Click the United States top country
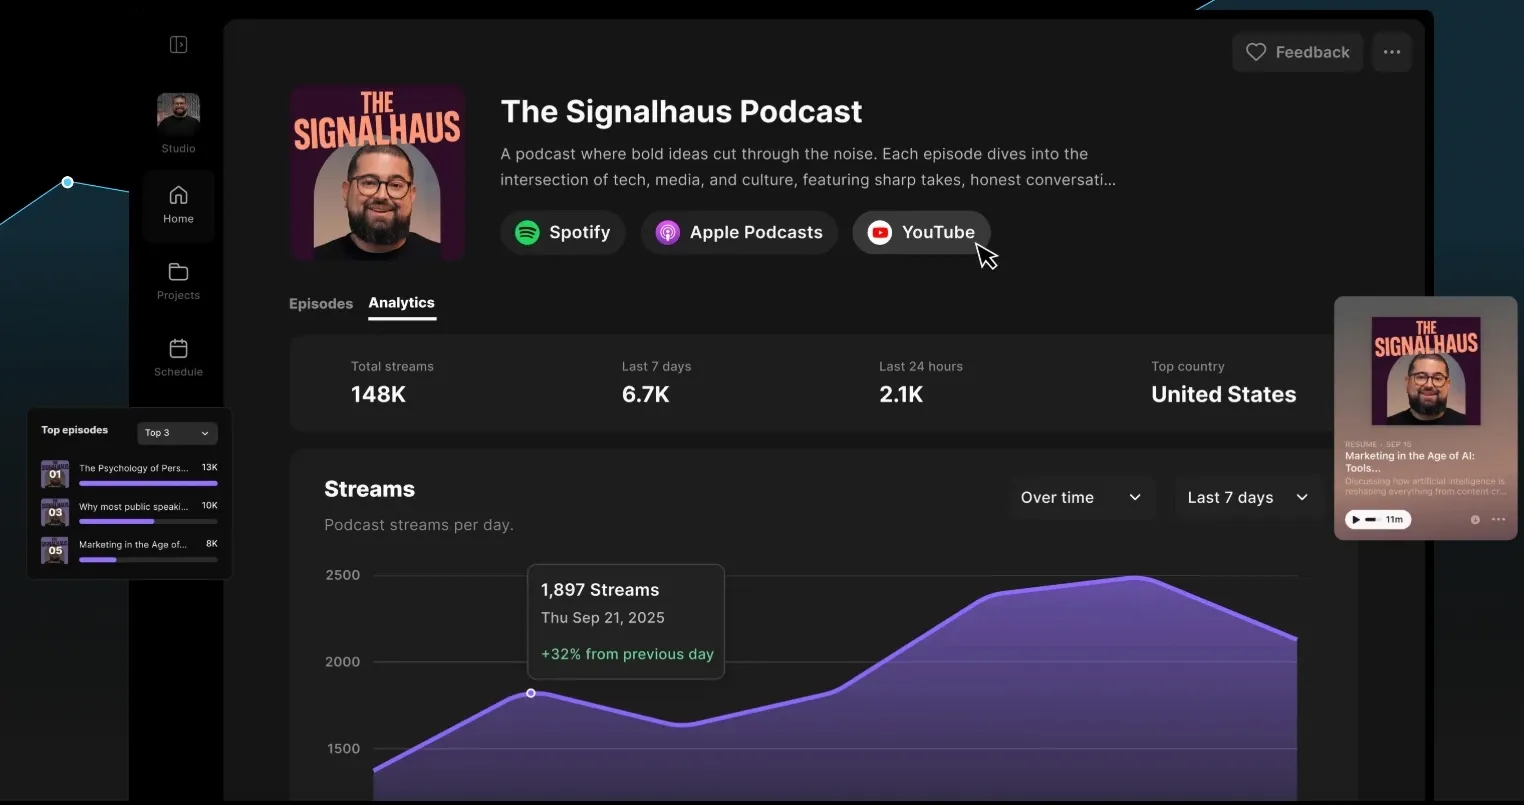Viewport: 1524px width, 805px height. tap(1223, 395)
